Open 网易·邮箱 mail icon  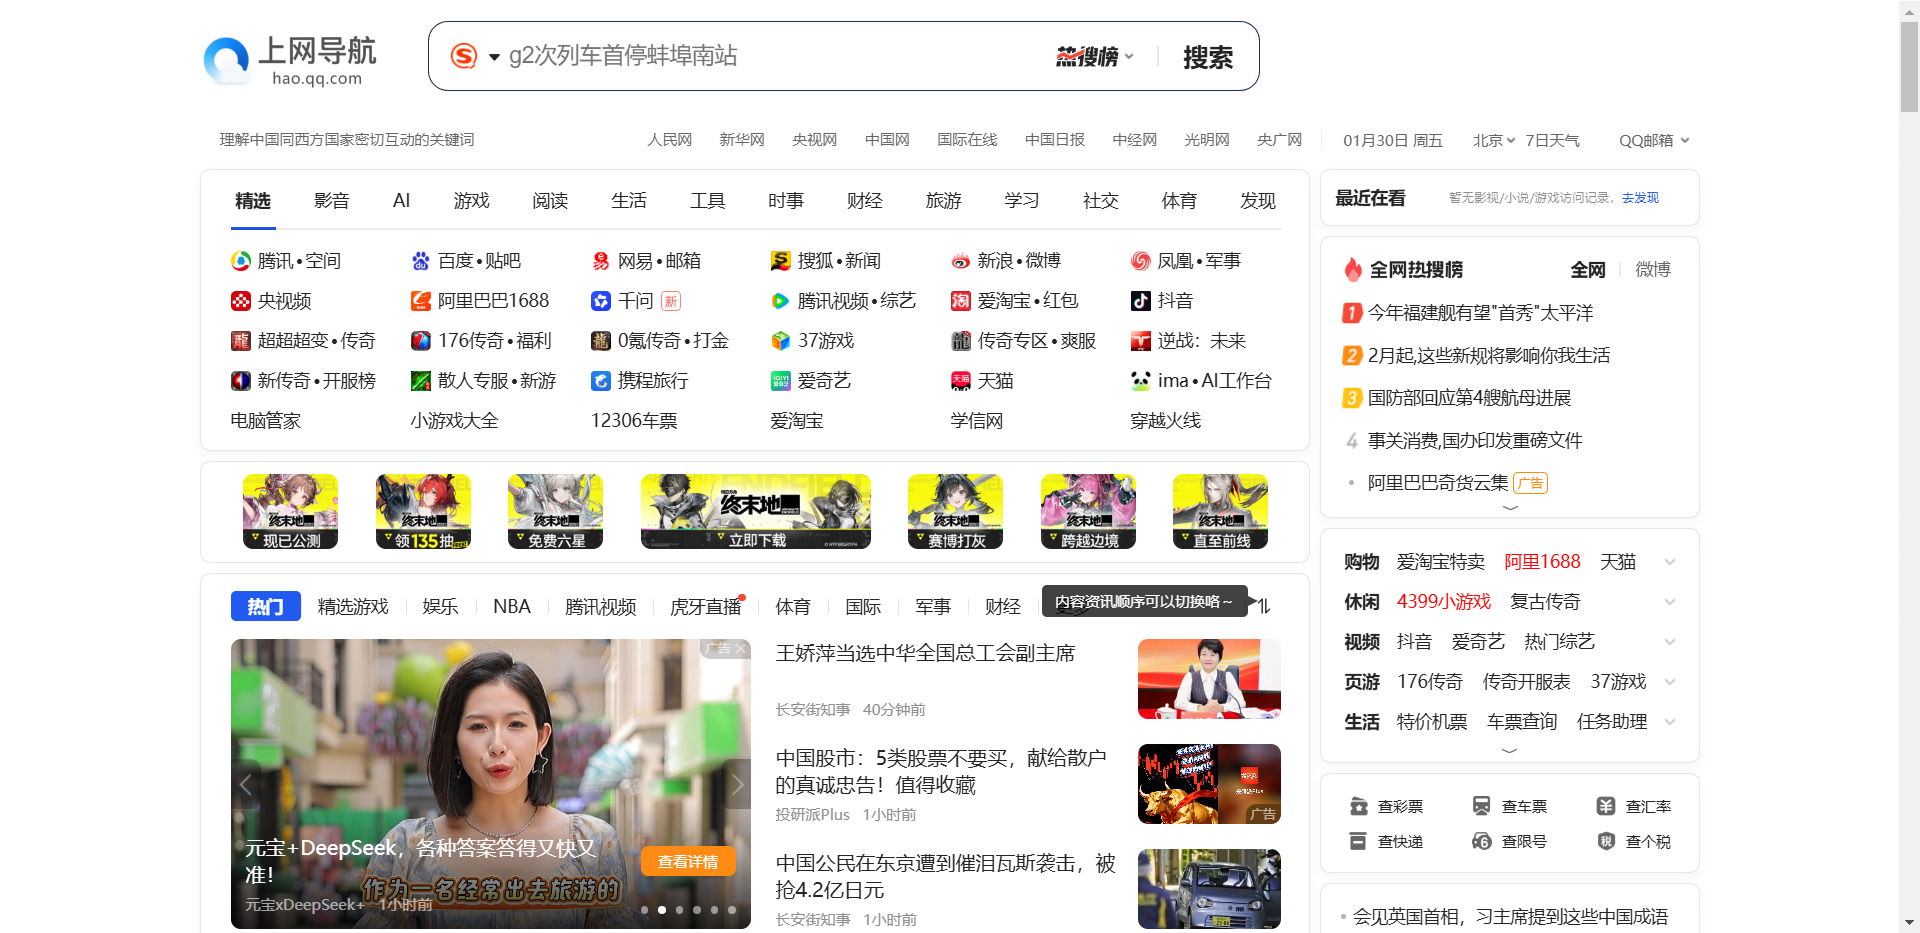point(601,260)
